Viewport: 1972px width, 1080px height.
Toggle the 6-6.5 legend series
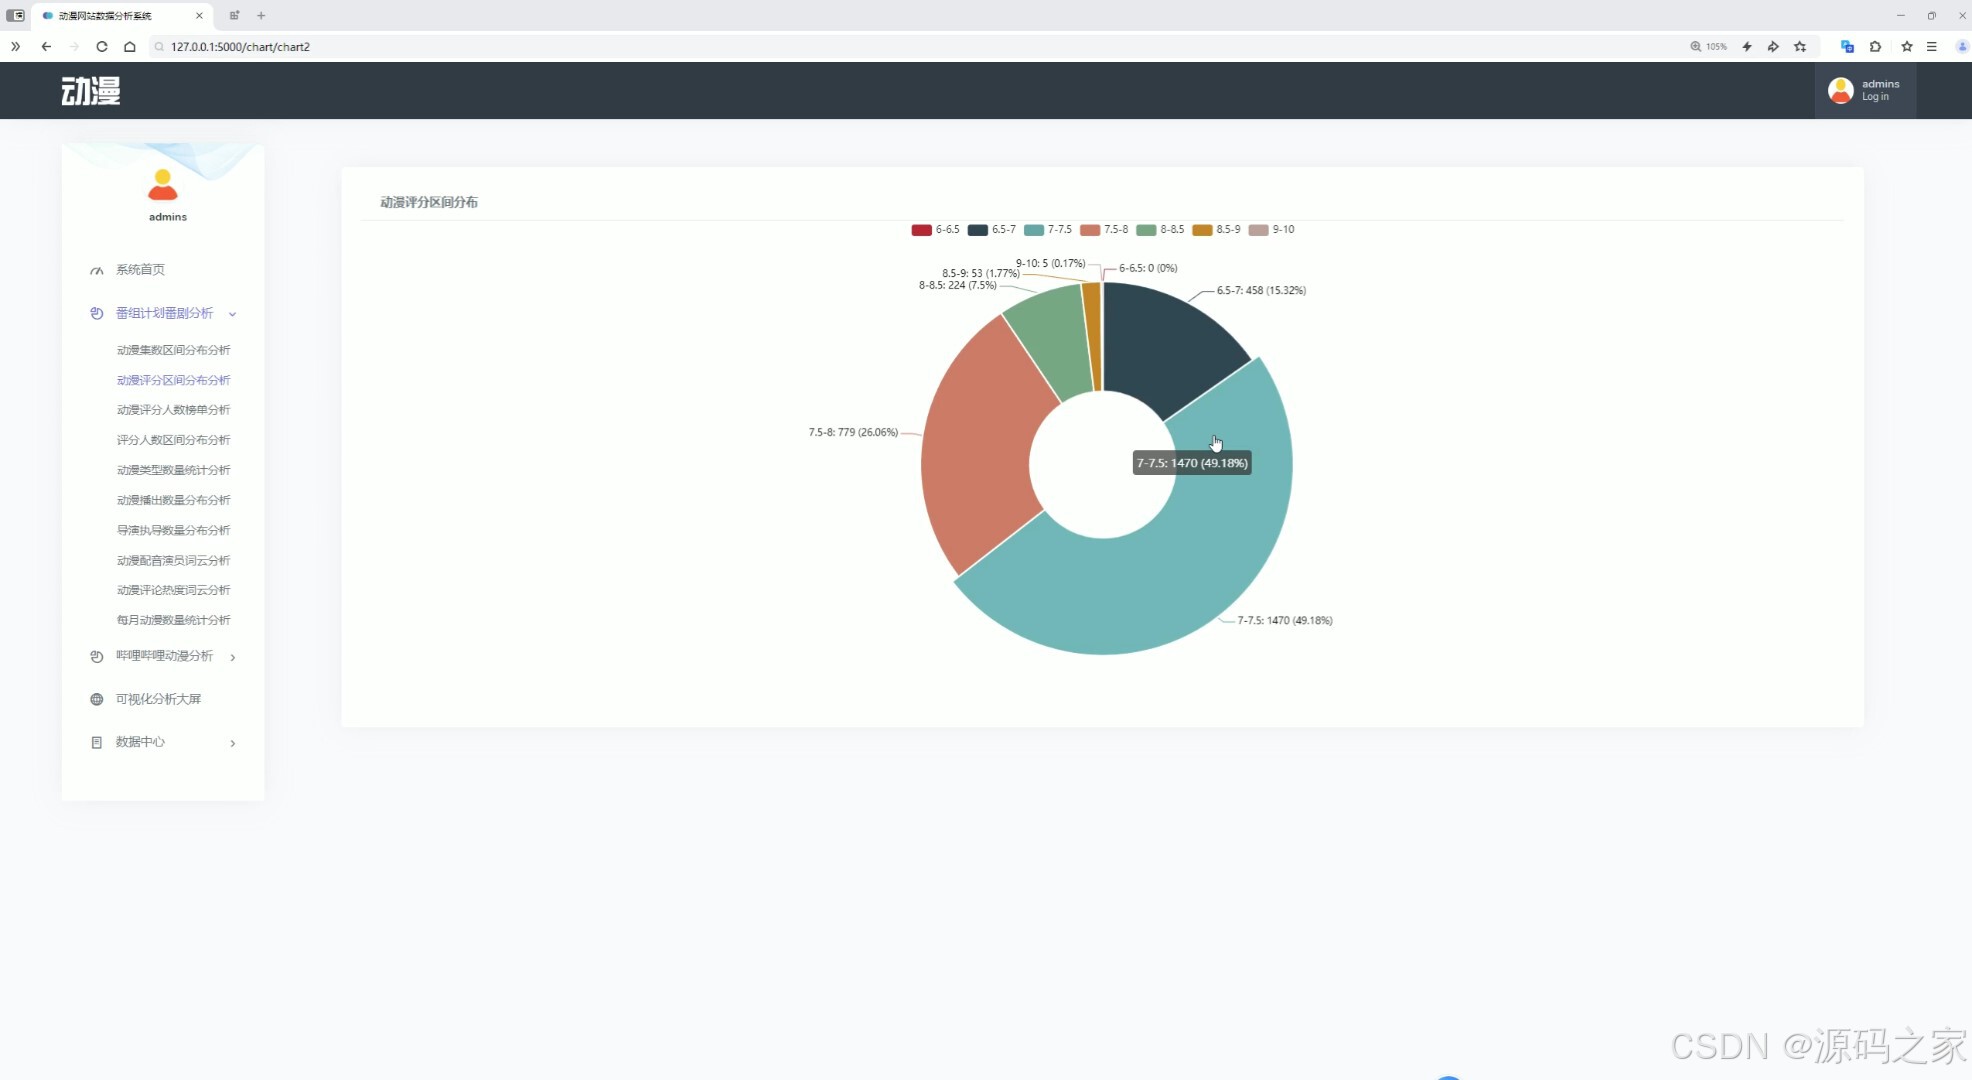click(x=935, y=230)
